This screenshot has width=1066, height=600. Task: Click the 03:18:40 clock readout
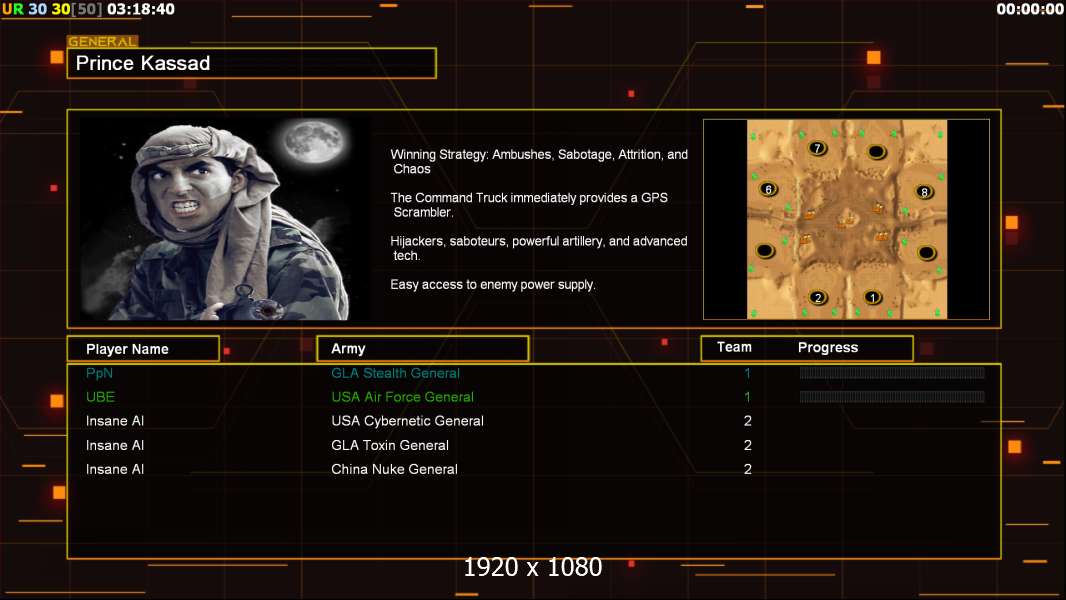pyautogui.click(x=141, y=10)
